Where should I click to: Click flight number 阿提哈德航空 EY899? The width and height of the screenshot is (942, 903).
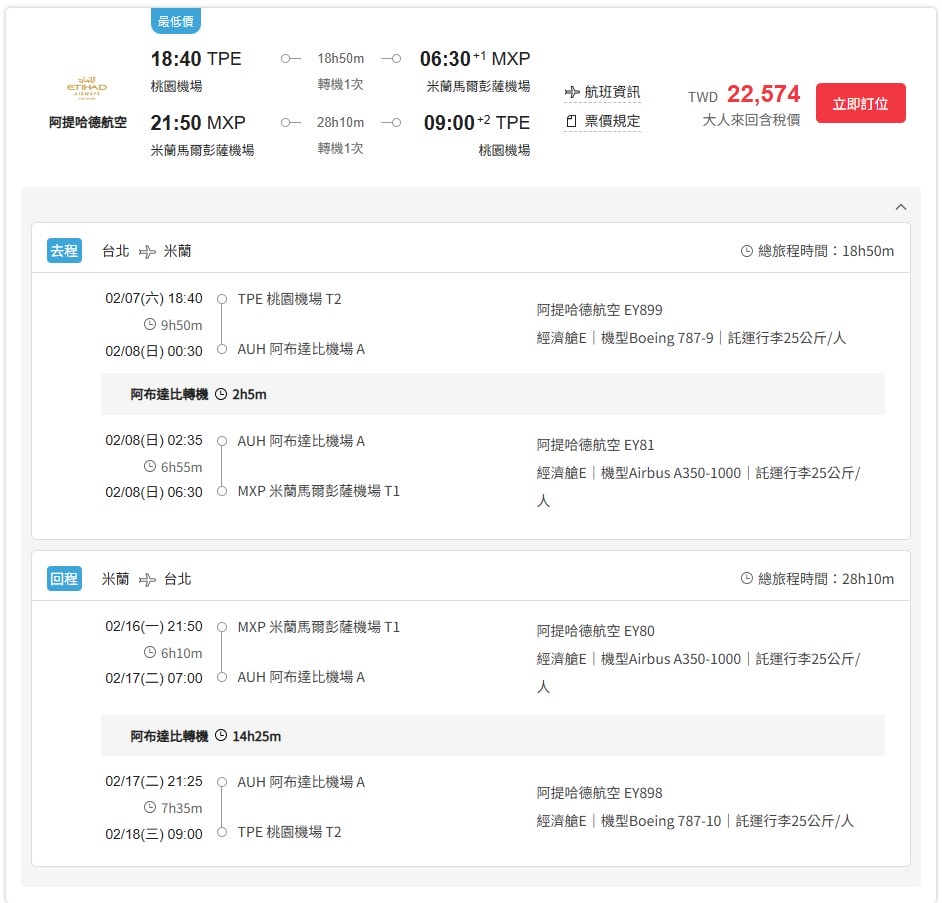coord(600,310)
